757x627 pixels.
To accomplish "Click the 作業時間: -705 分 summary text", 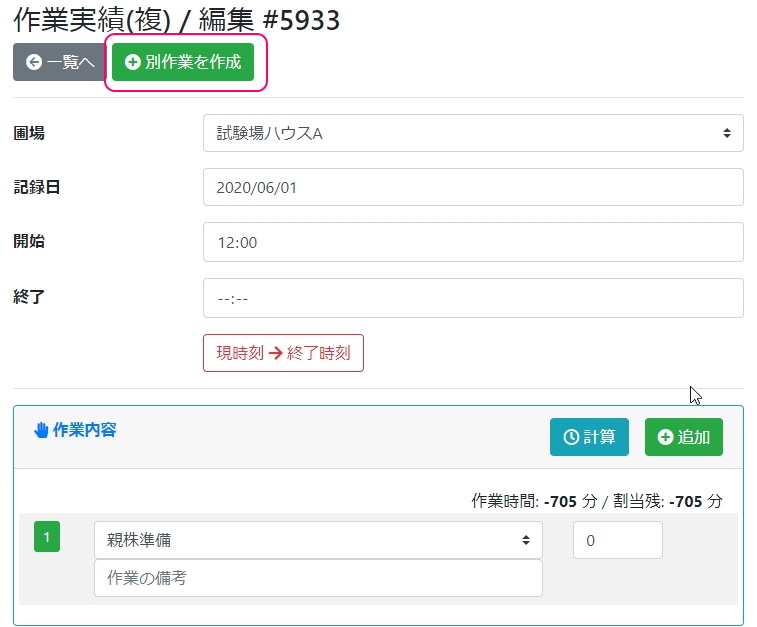I will point(534,502).
